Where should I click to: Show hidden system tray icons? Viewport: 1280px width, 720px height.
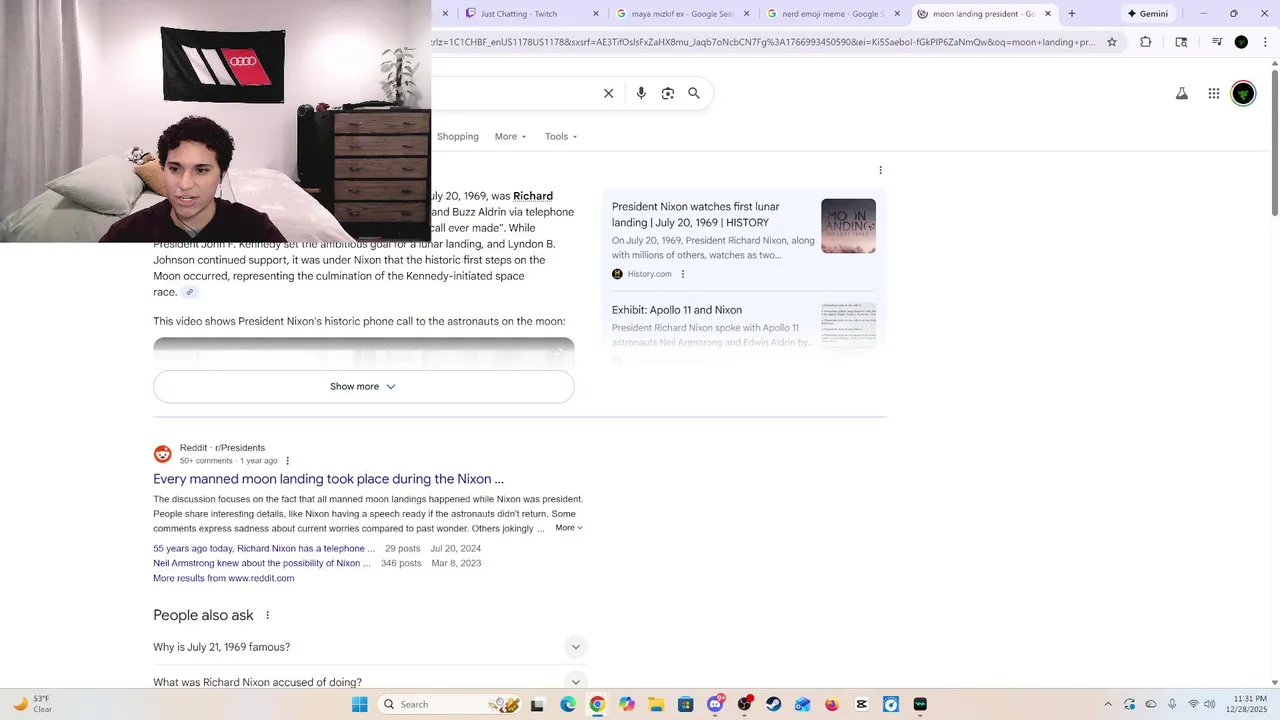1107,704
